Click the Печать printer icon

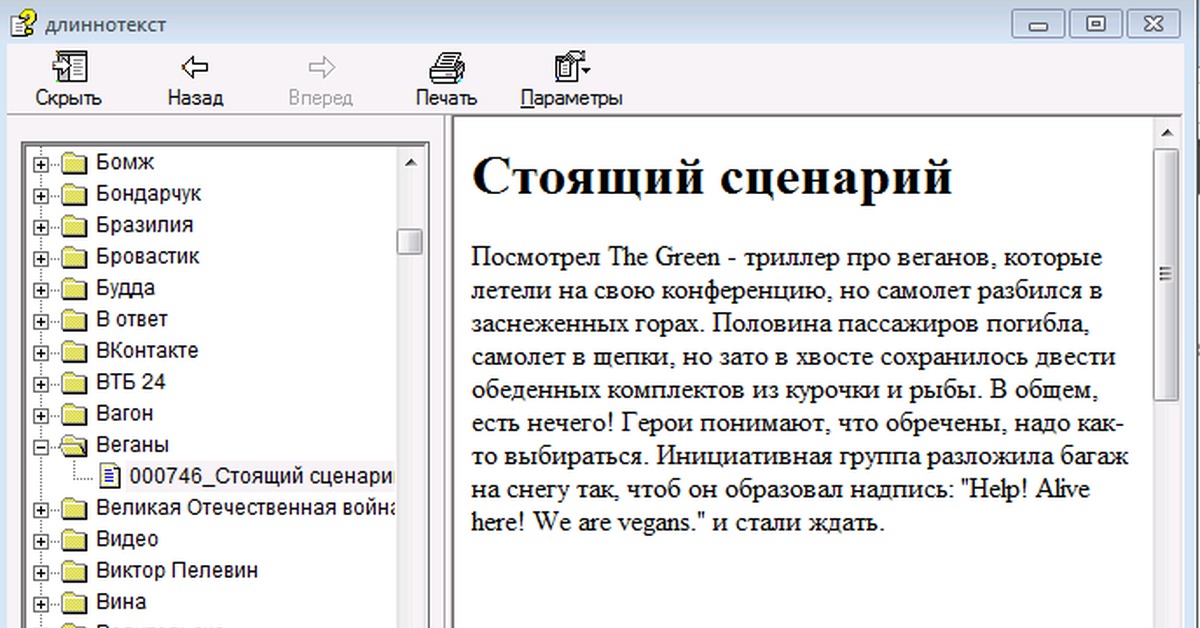coord(447,67)
